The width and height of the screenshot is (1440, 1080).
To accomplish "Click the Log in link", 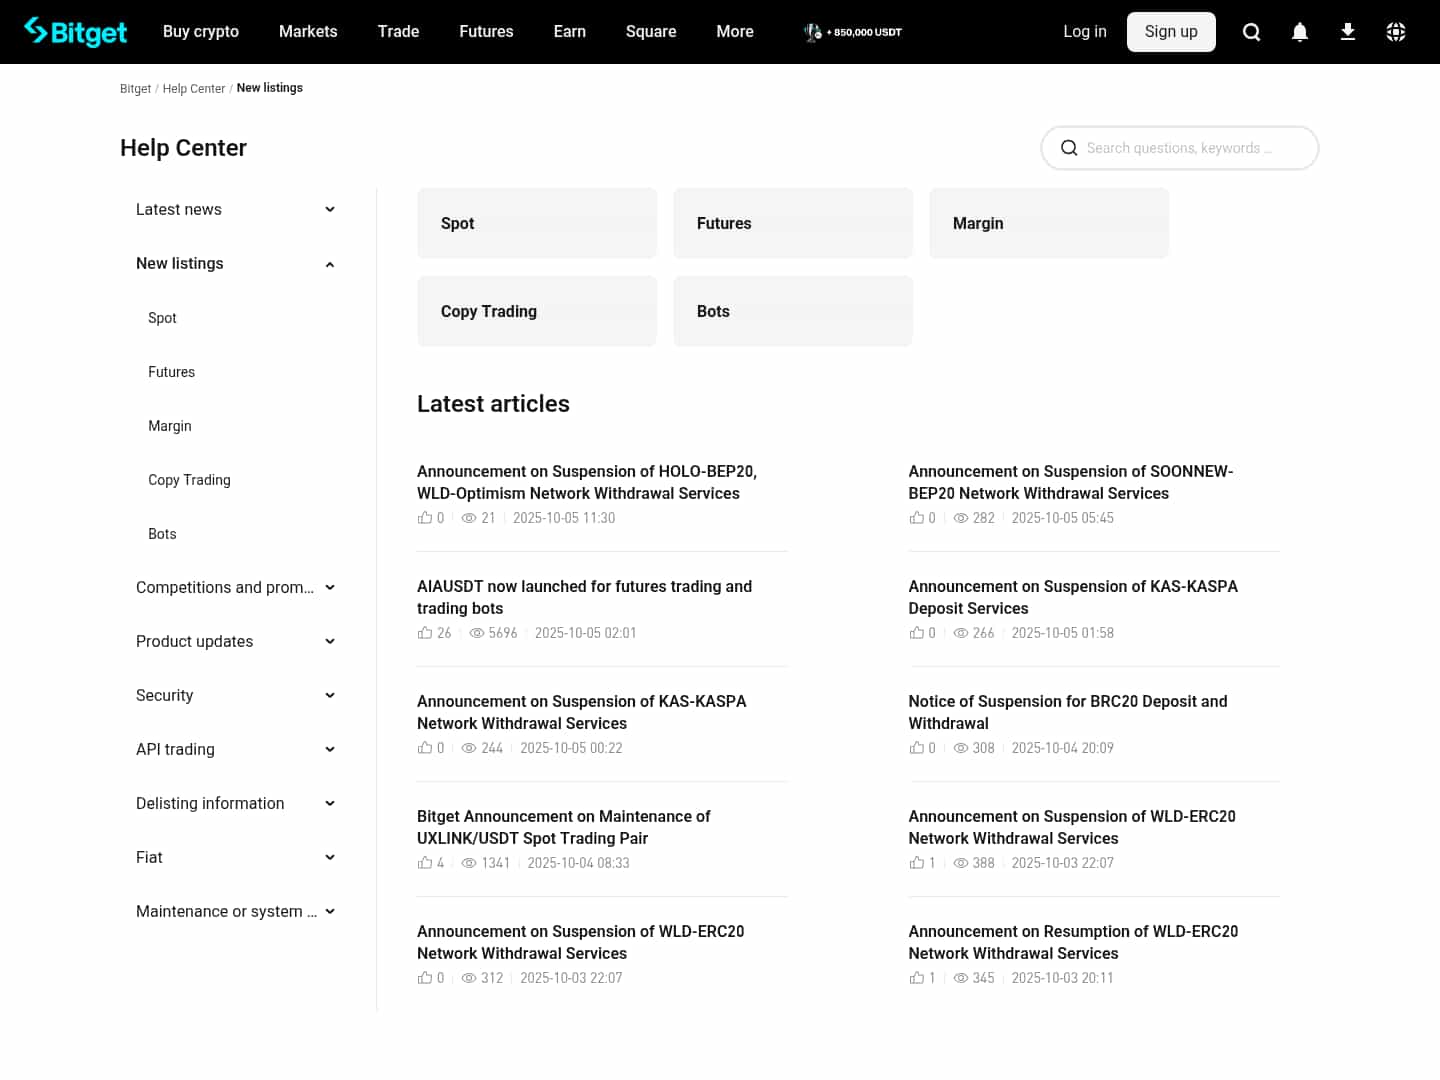I will 1084,32.
